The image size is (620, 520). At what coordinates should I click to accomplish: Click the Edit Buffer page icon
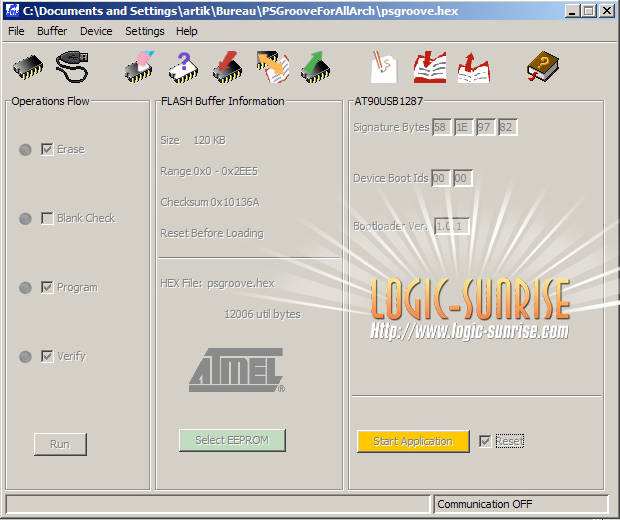pos(384,67)
